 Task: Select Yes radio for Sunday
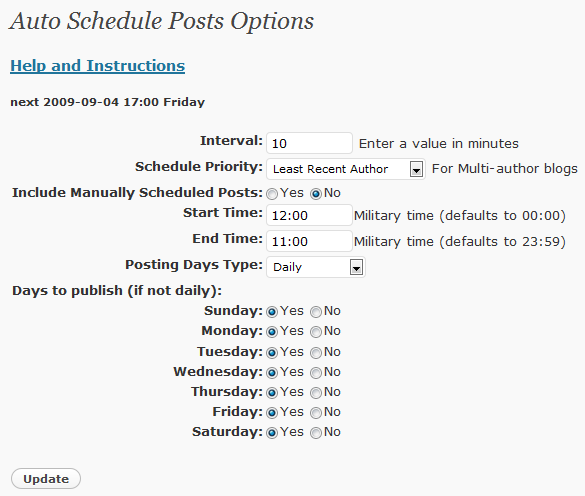(x=272, y=312)
